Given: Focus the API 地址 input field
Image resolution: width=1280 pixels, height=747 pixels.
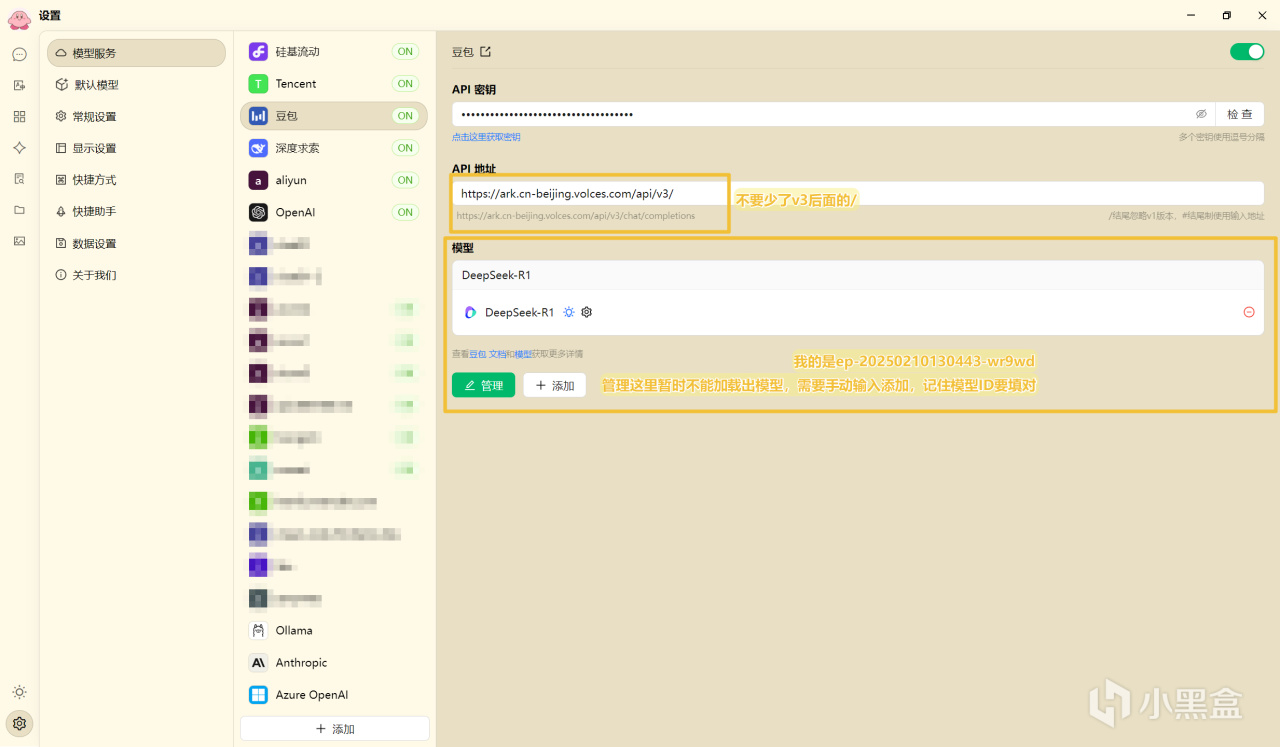Looking at the screenshot, I should 858,194.
